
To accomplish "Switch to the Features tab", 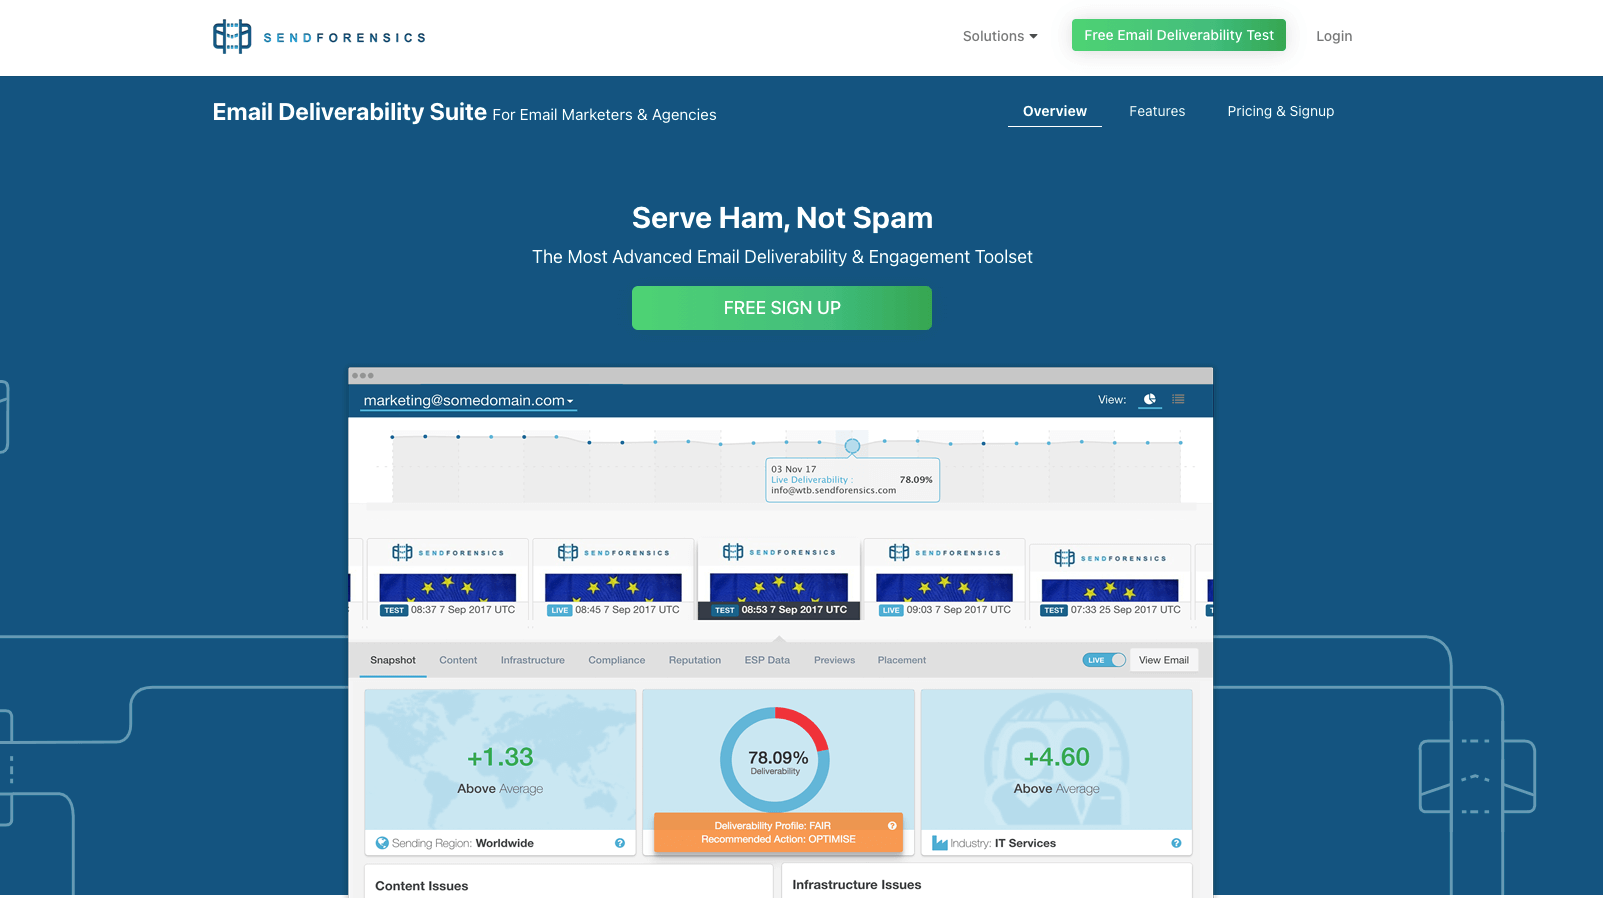I will pos(1157,111).
